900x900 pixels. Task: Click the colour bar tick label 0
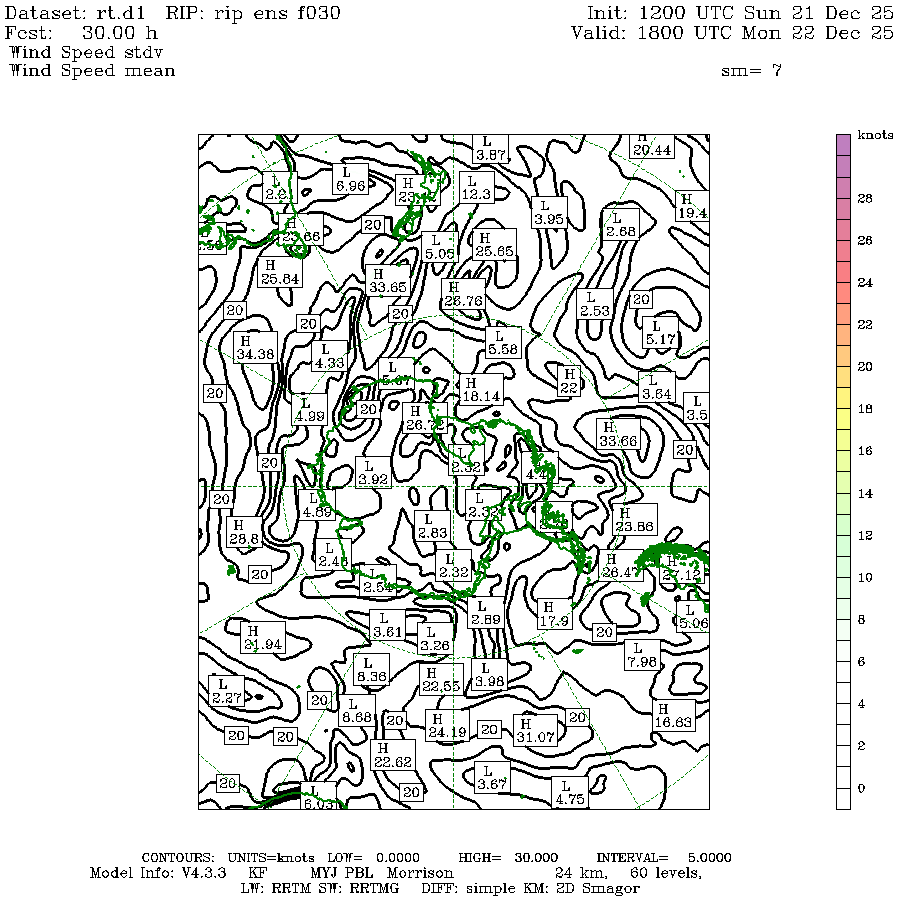point(862,788)
